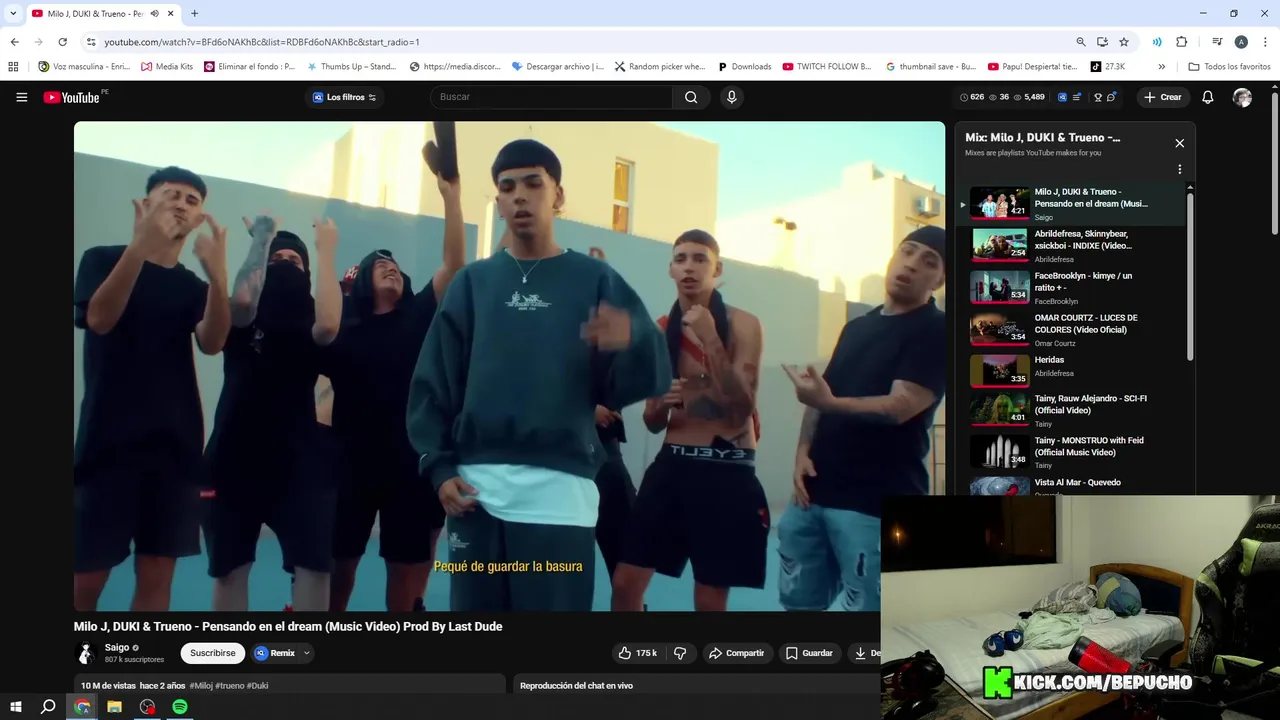This screenshot has height=720, width=1280.
Task: Close the current Chrome tab
Action: point(171,13)
